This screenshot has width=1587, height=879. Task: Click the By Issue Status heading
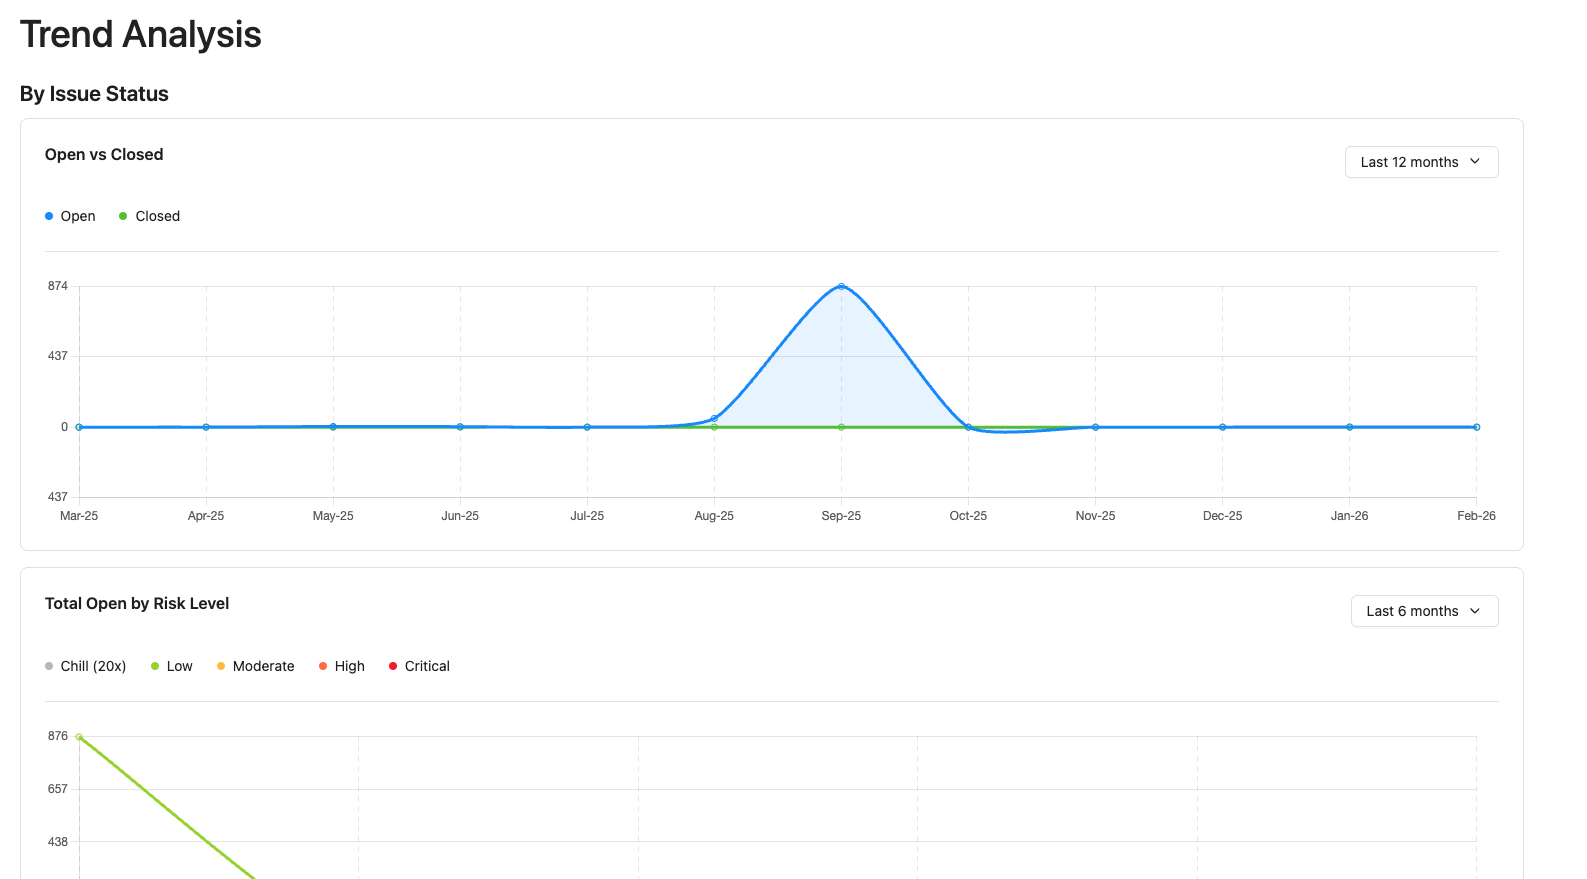[94, 94]
